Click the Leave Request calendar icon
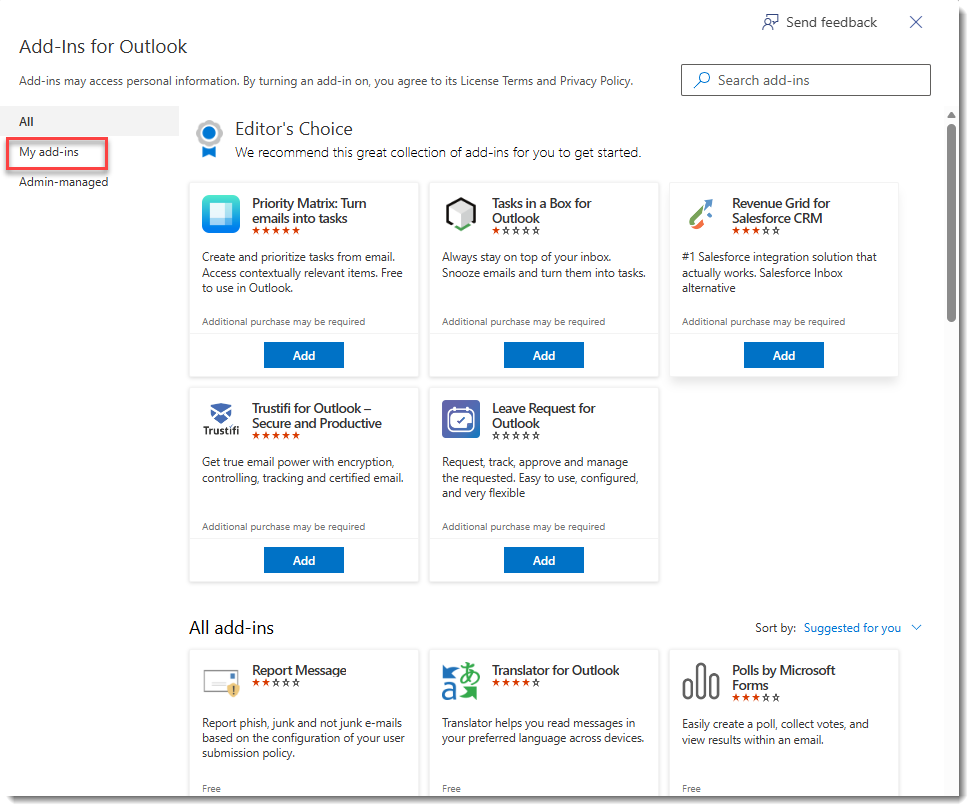The height and width of the screenshot is (811, 974). click(461, 419)
